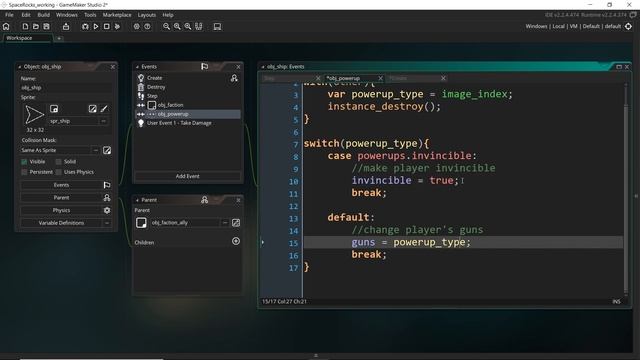Click the Events button in object panel
The height and width of the screenshot is (360, 640).
(x=61, y=185)
